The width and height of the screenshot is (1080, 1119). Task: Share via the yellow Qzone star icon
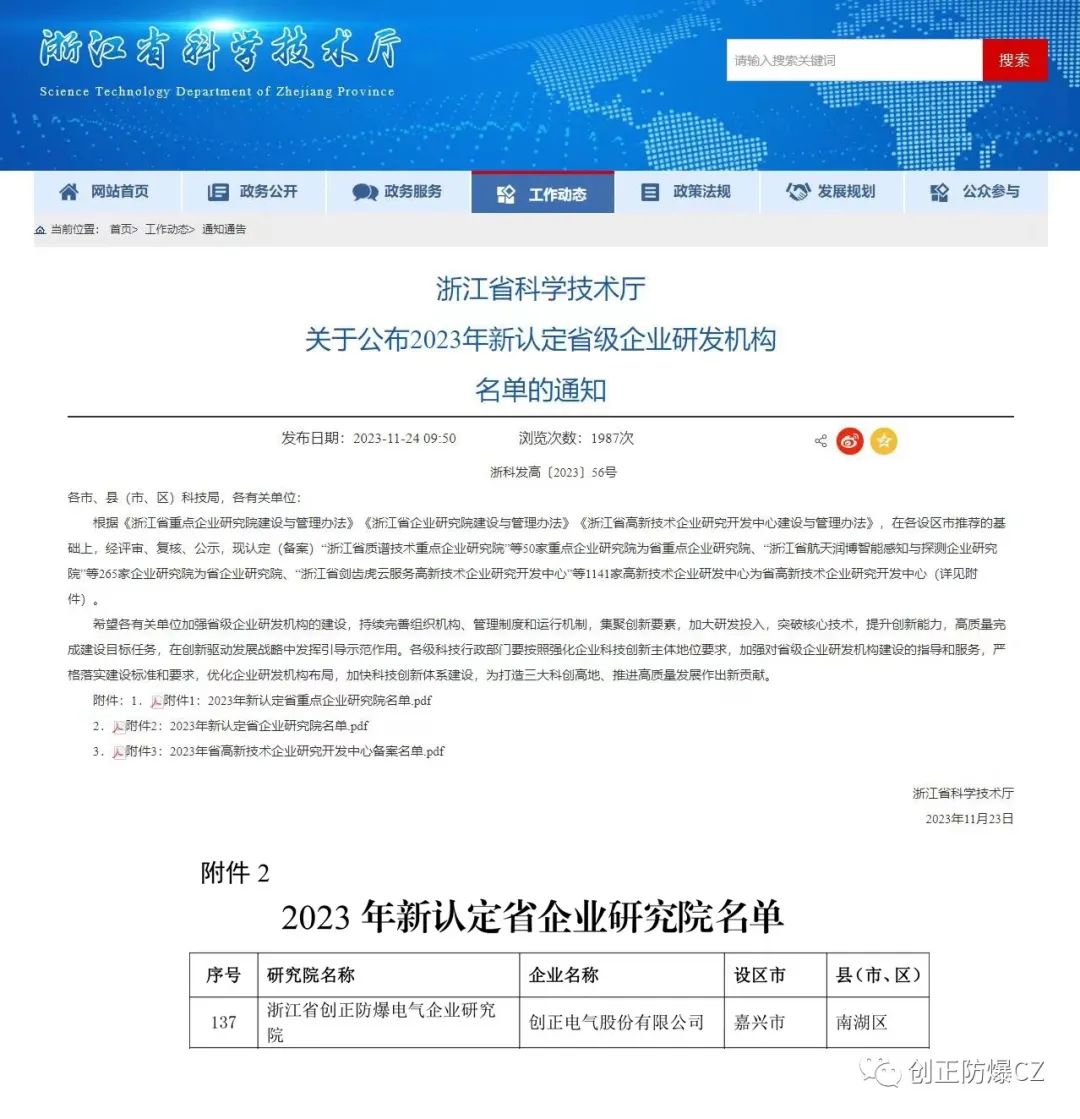pyautogui.click(x=883, y=441)
